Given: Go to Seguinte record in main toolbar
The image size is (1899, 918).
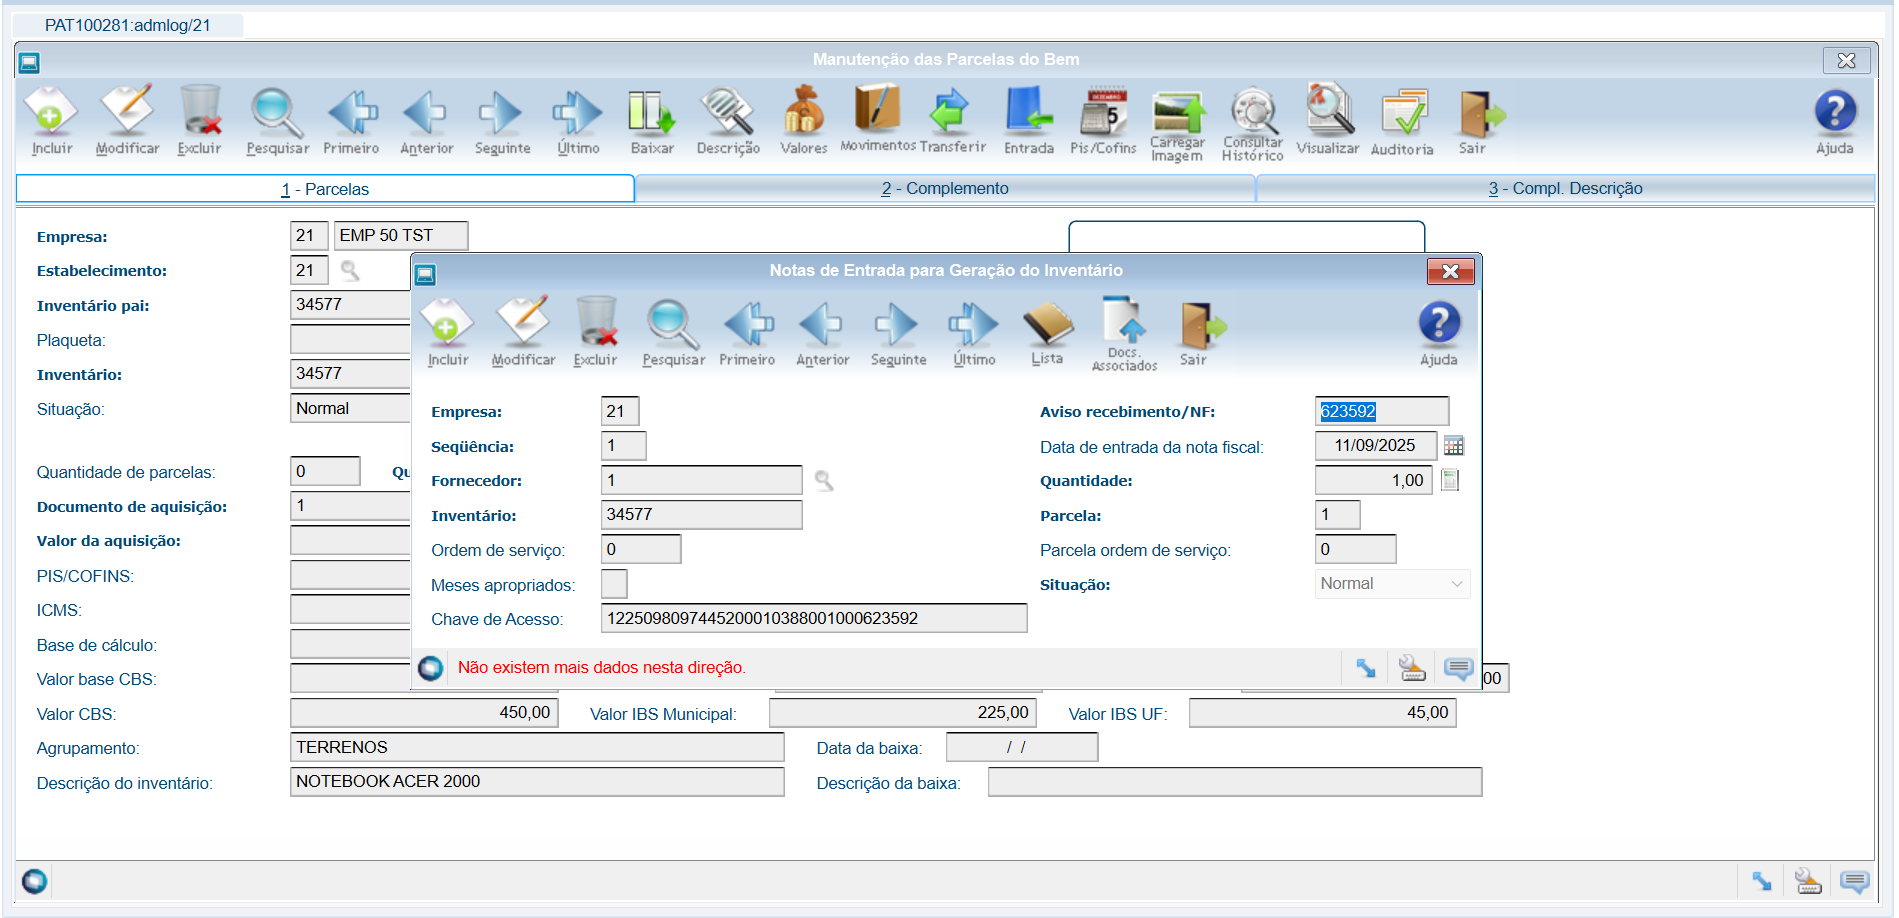Looking at the screenshot, I should coord(502,121).
